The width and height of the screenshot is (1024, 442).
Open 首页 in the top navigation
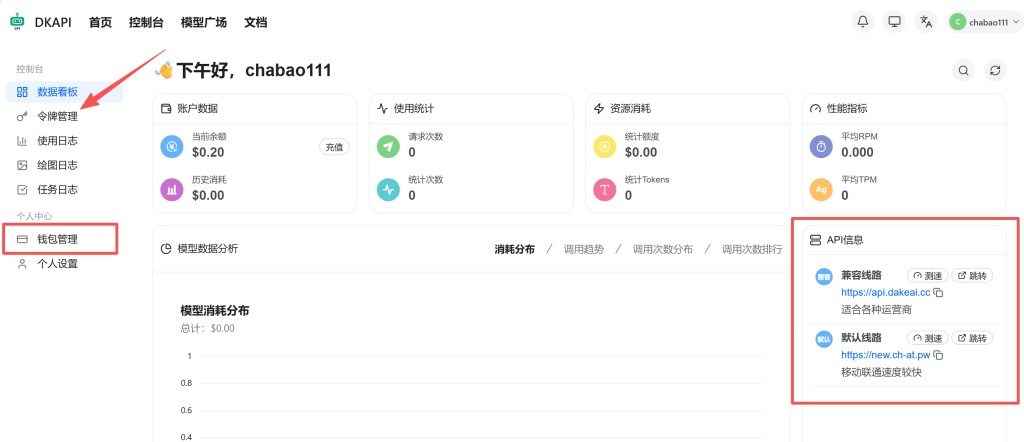click(x=101, y=22)
